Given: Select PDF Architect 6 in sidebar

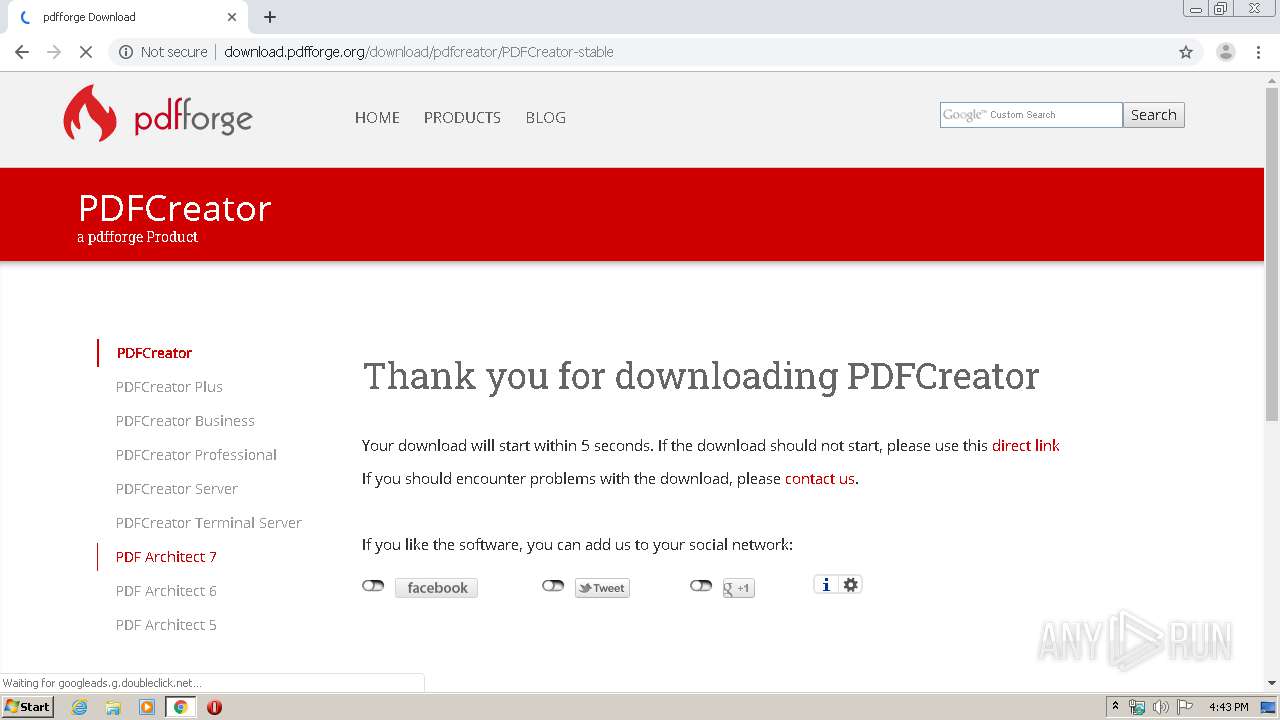Looking at the screenshot, I should point(166,591).
